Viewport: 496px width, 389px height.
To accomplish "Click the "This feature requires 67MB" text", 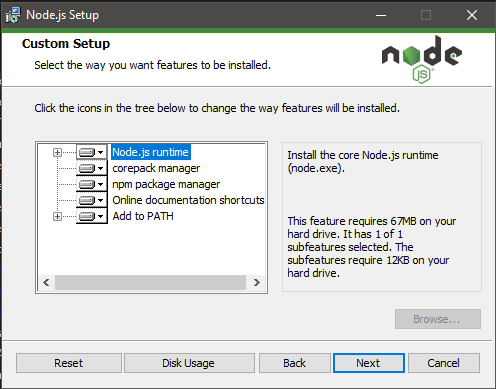I will [372, 247].
